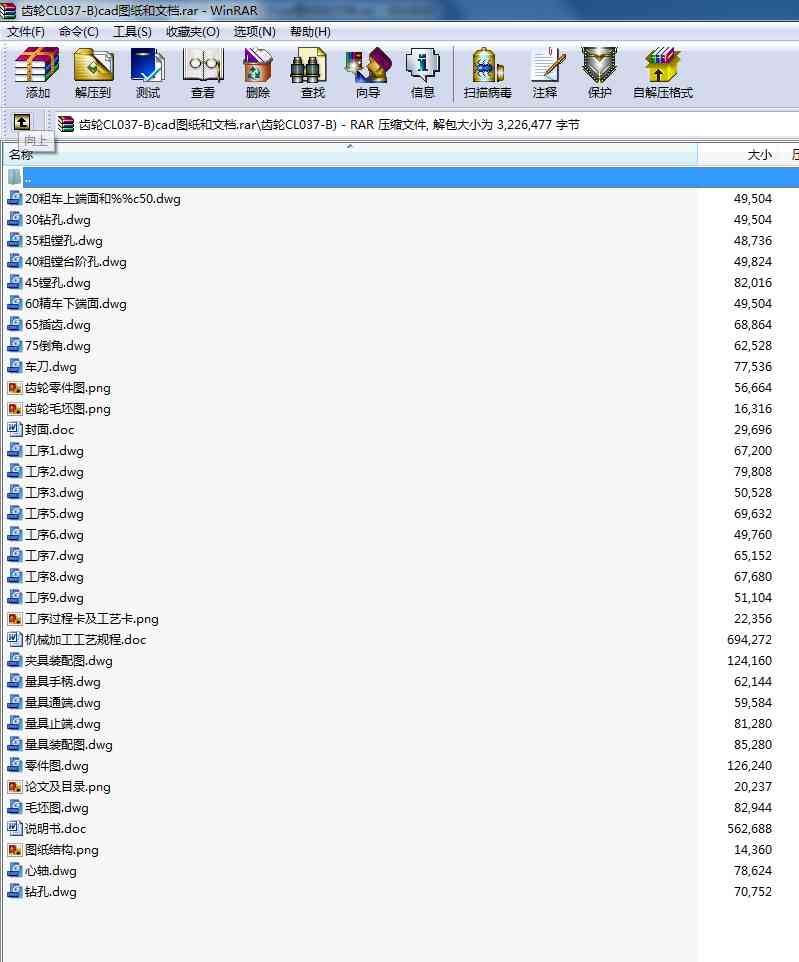The height and width of the screenshot is (962, 799).
Task: Select file 工序1.dwg
Action: click(55, 451)
